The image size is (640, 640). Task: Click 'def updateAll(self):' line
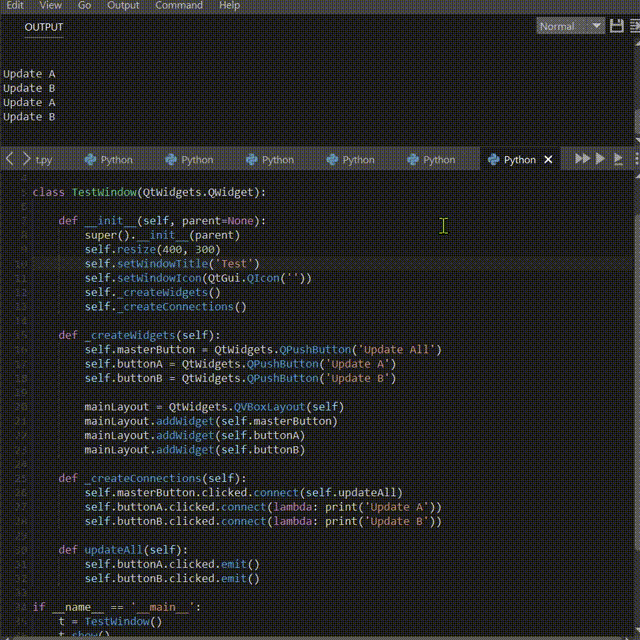(123, 550)
